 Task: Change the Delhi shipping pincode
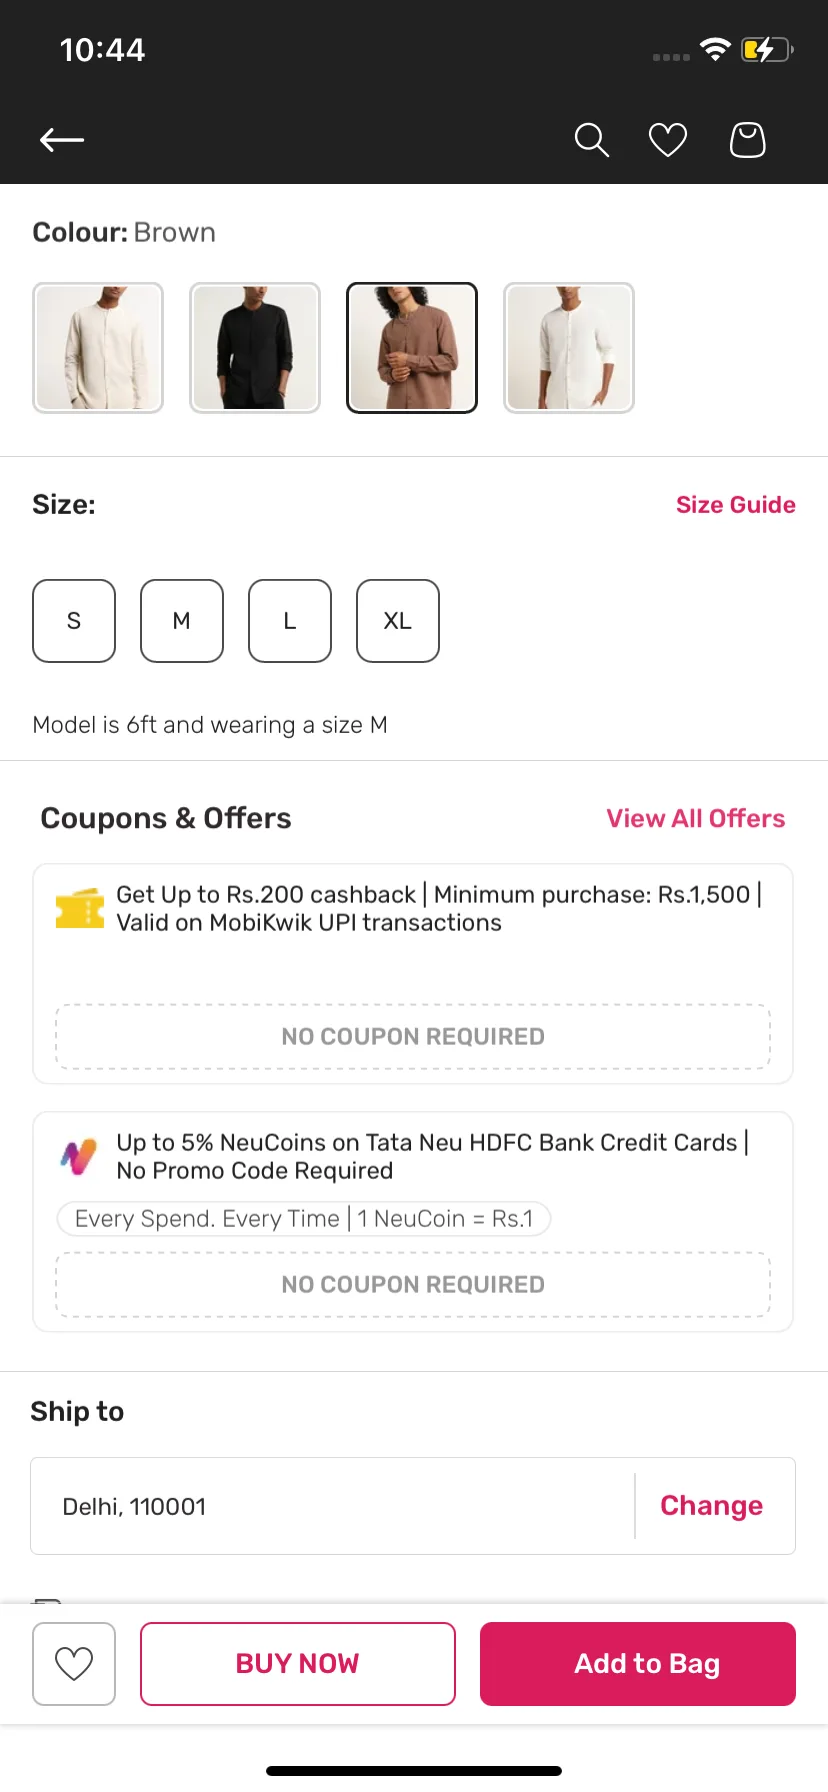point(712,1506)
